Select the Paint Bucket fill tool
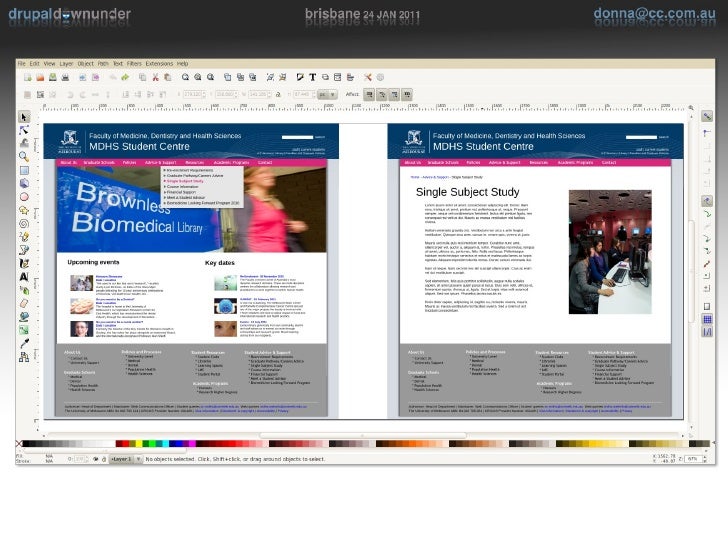 (x=24, y=317)
